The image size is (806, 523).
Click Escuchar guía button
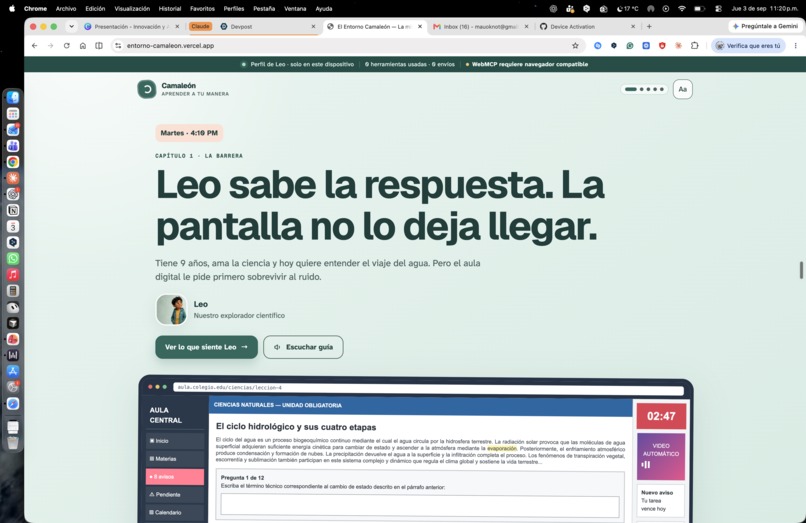[303, 347]
